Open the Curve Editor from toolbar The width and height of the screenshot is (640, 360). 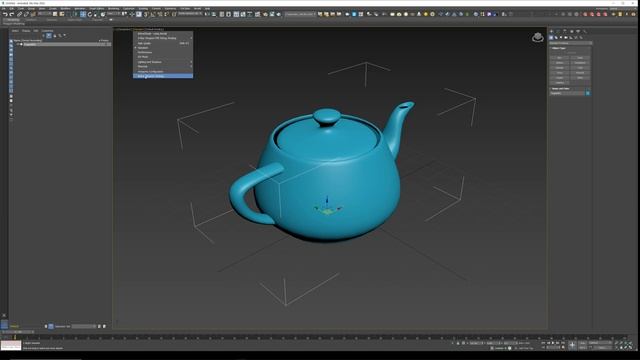click(243, 14)
